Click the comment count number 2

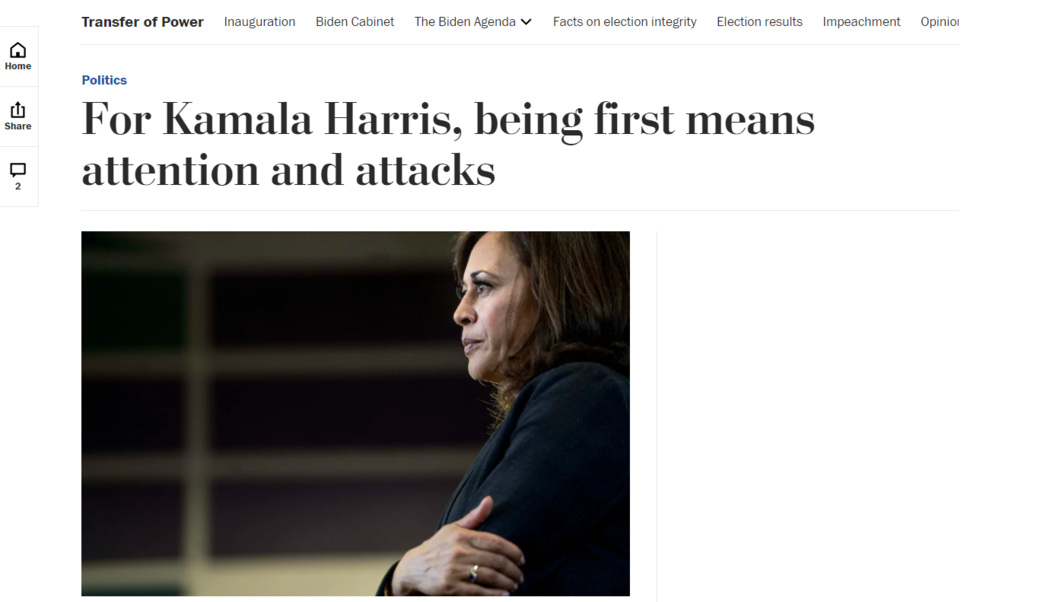pos(18,186)
